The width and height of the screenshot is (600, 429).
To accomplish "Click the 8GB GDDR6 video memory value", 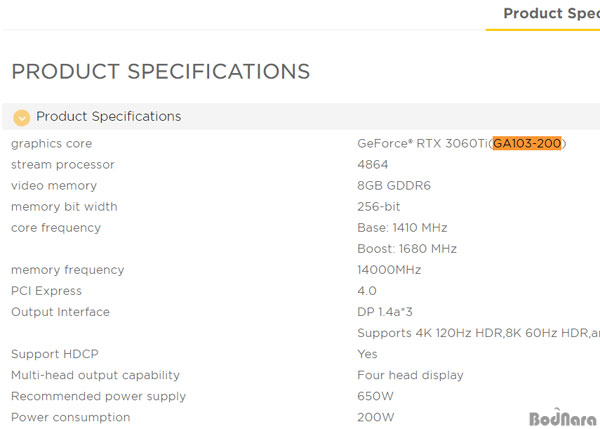I will click(x=394, y=186).
